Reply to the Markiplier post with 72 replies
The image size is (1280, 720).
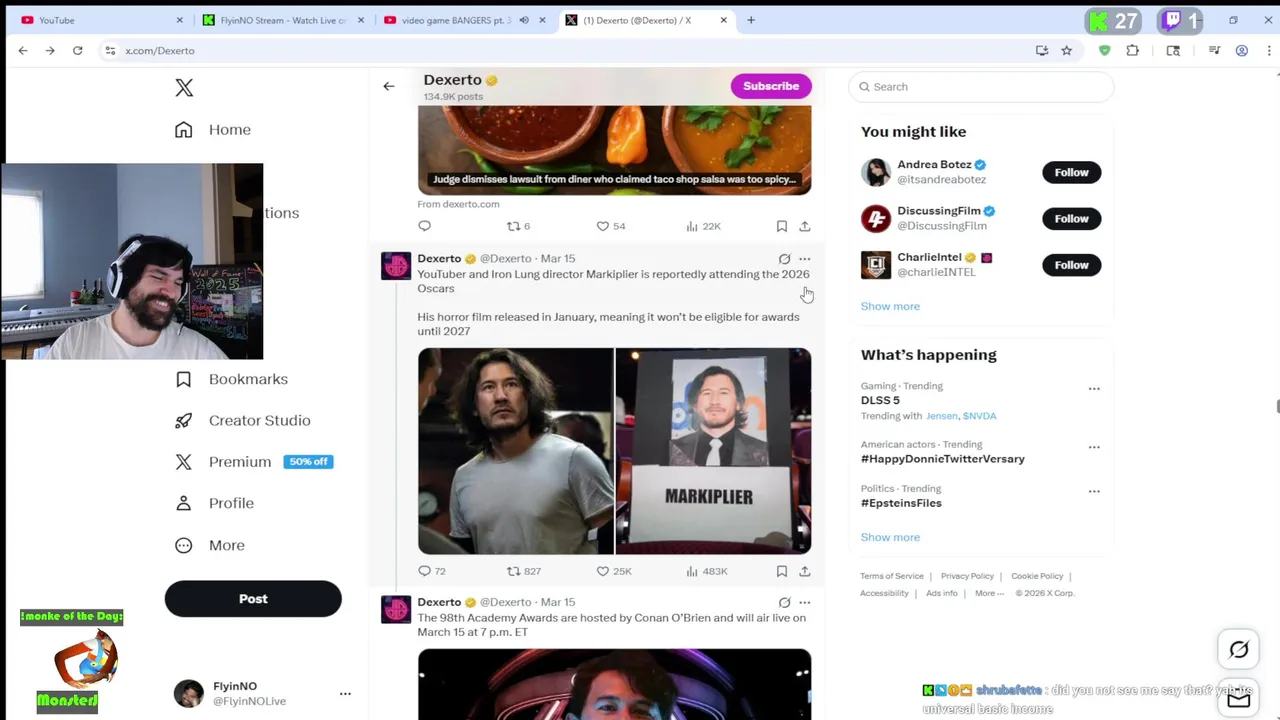[x=431, y=571]
